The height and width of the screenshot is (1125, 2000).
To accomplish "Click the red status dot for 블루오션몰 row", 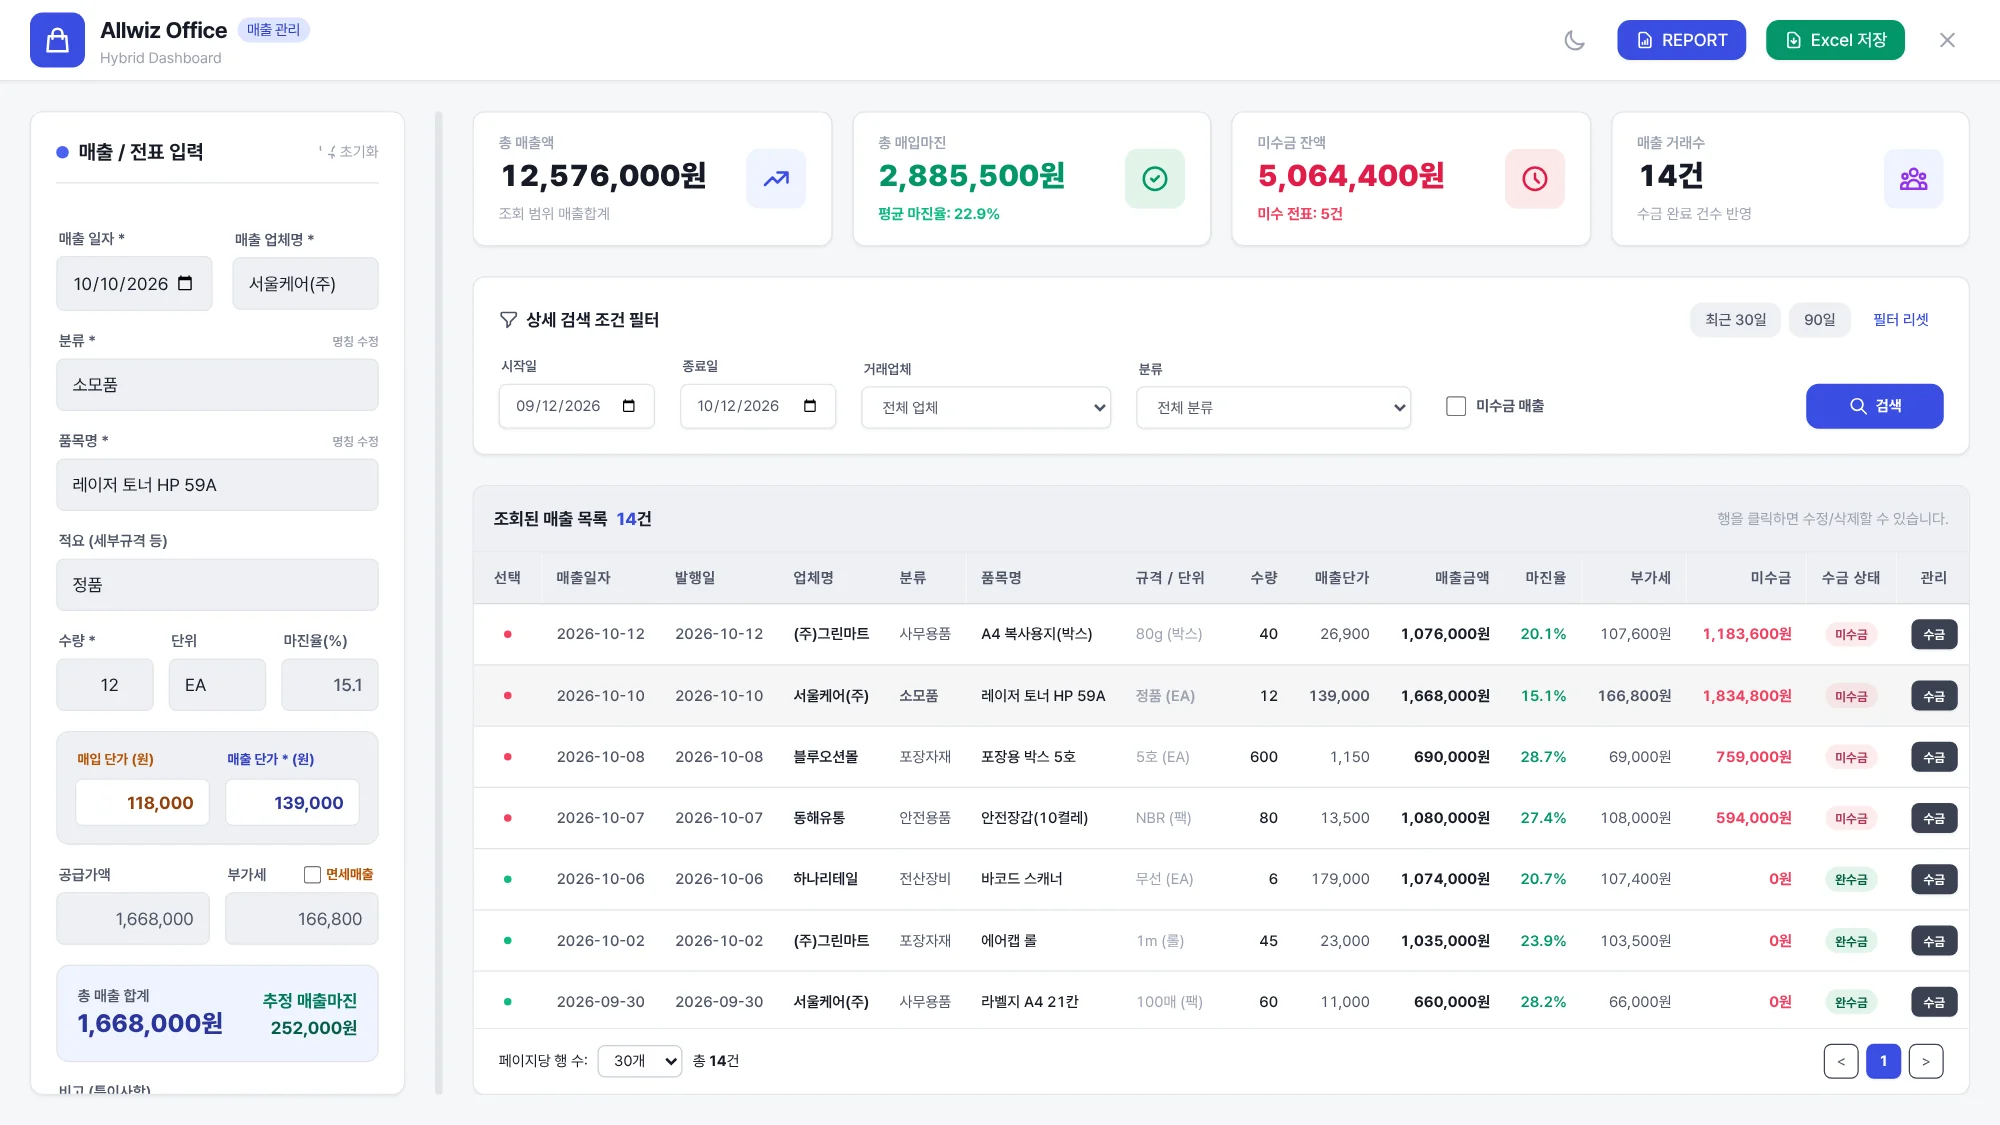I will [508, 757].
